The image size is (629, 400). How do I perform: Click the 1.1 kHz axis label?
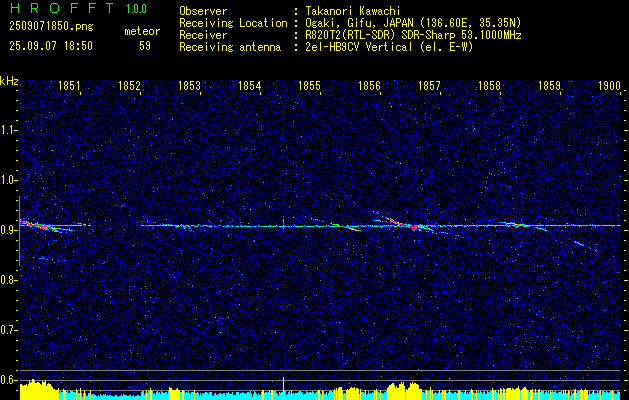click(x=8, y=130)
